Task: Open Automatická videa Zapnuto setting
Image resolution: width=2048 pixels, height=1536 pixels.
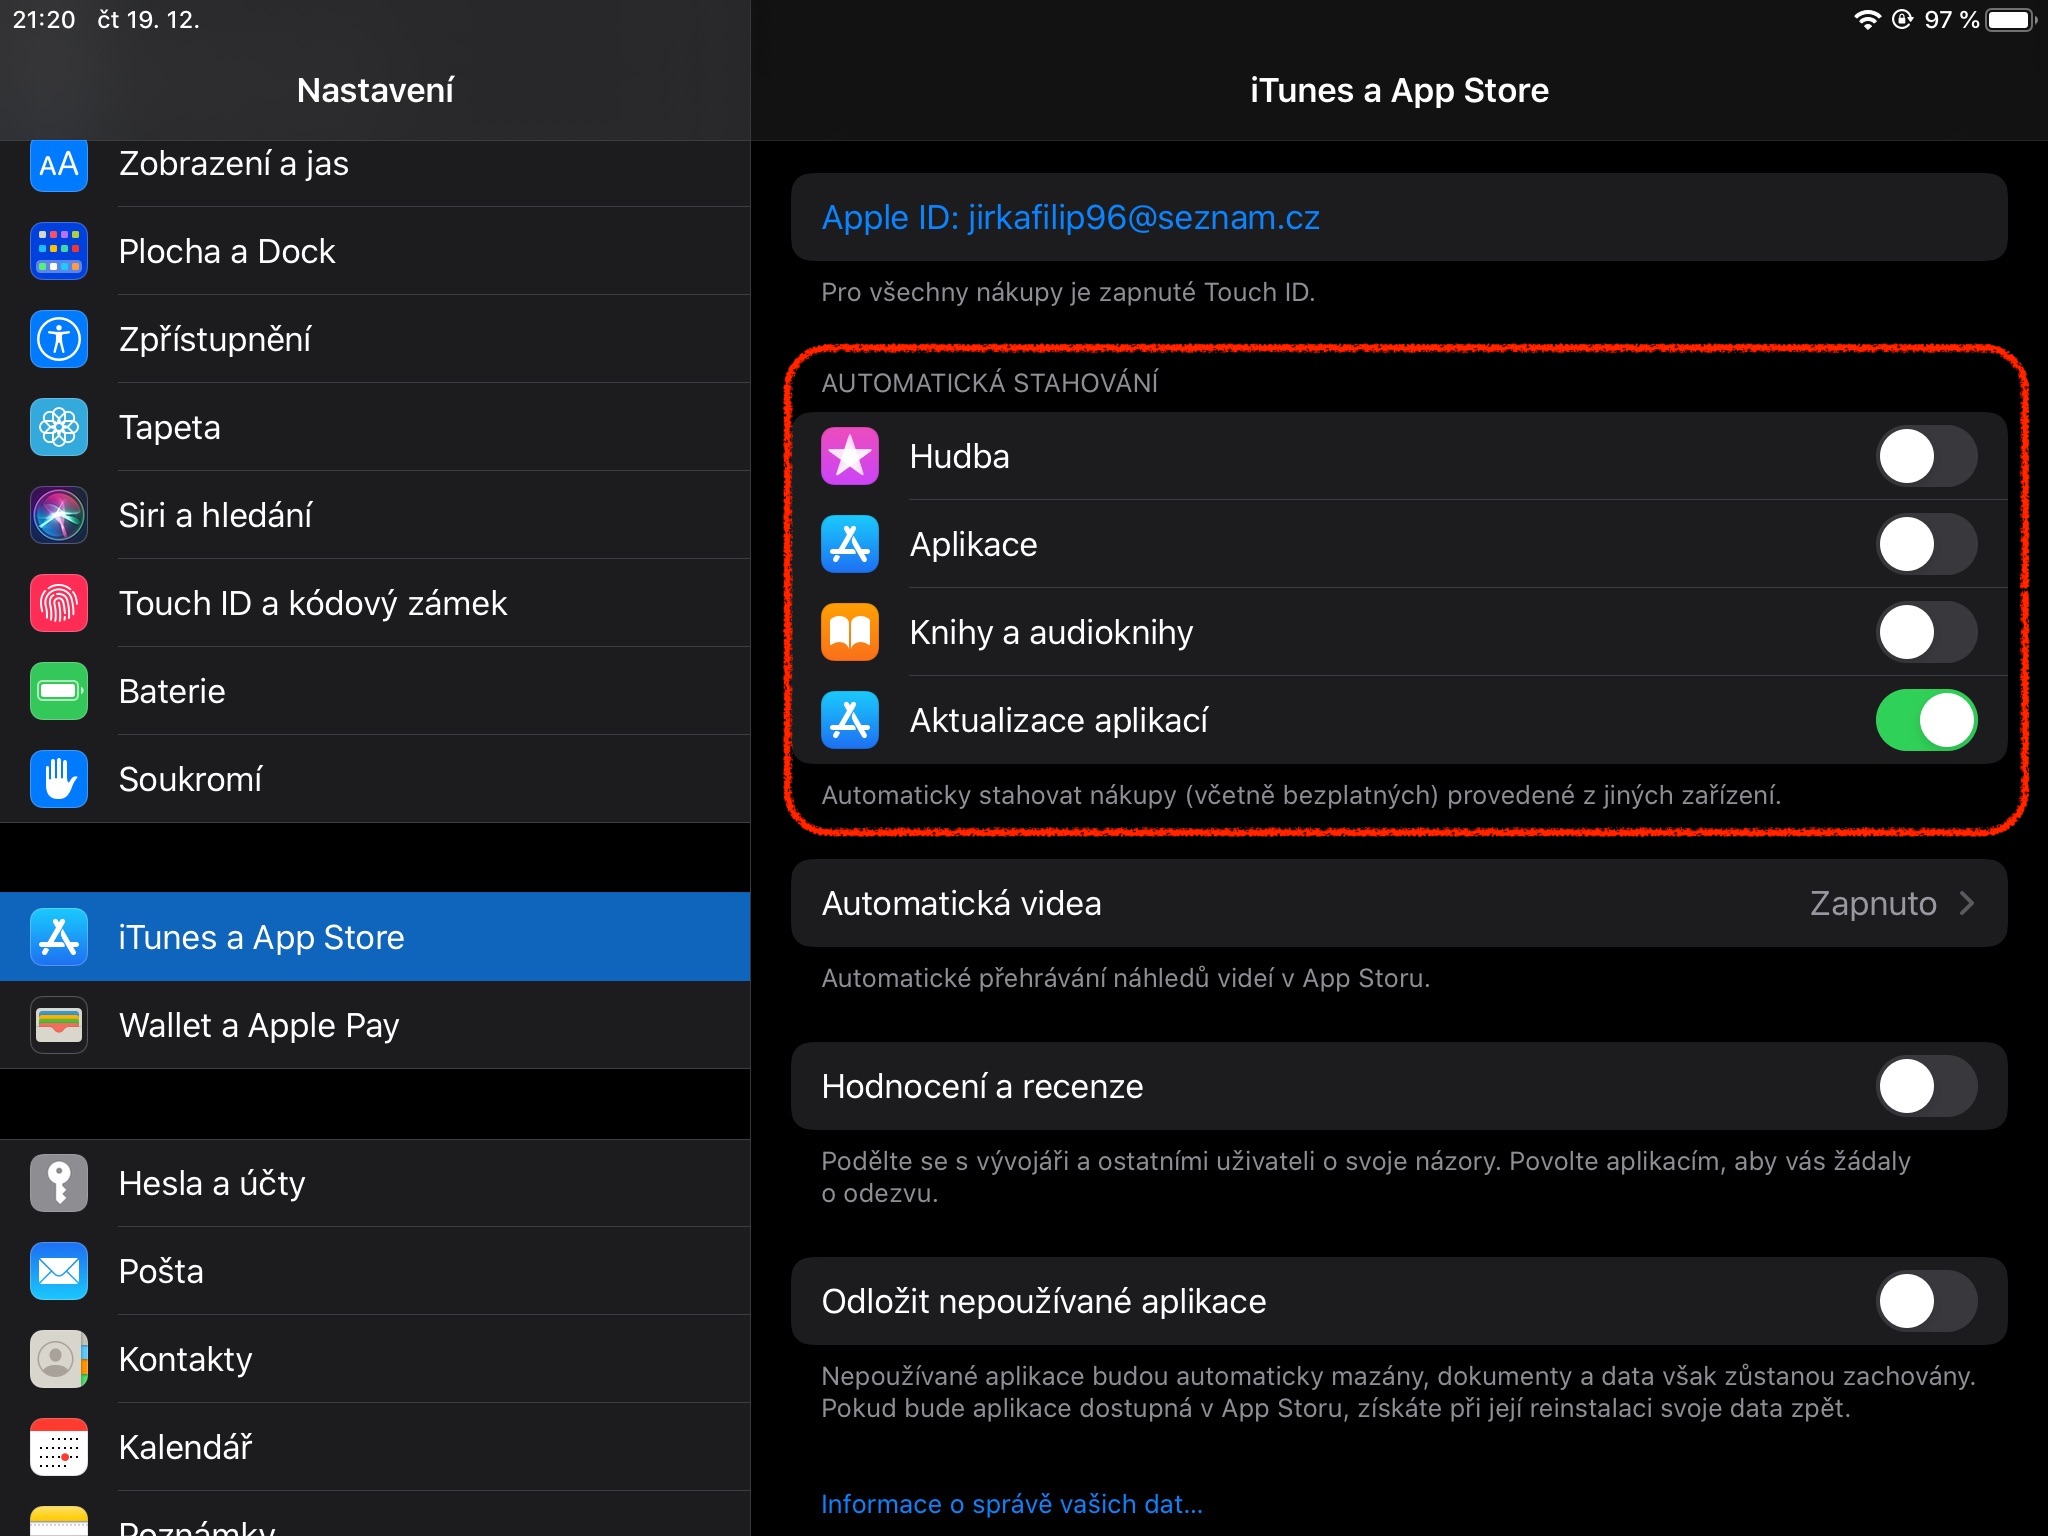Action: [1872, 903]
